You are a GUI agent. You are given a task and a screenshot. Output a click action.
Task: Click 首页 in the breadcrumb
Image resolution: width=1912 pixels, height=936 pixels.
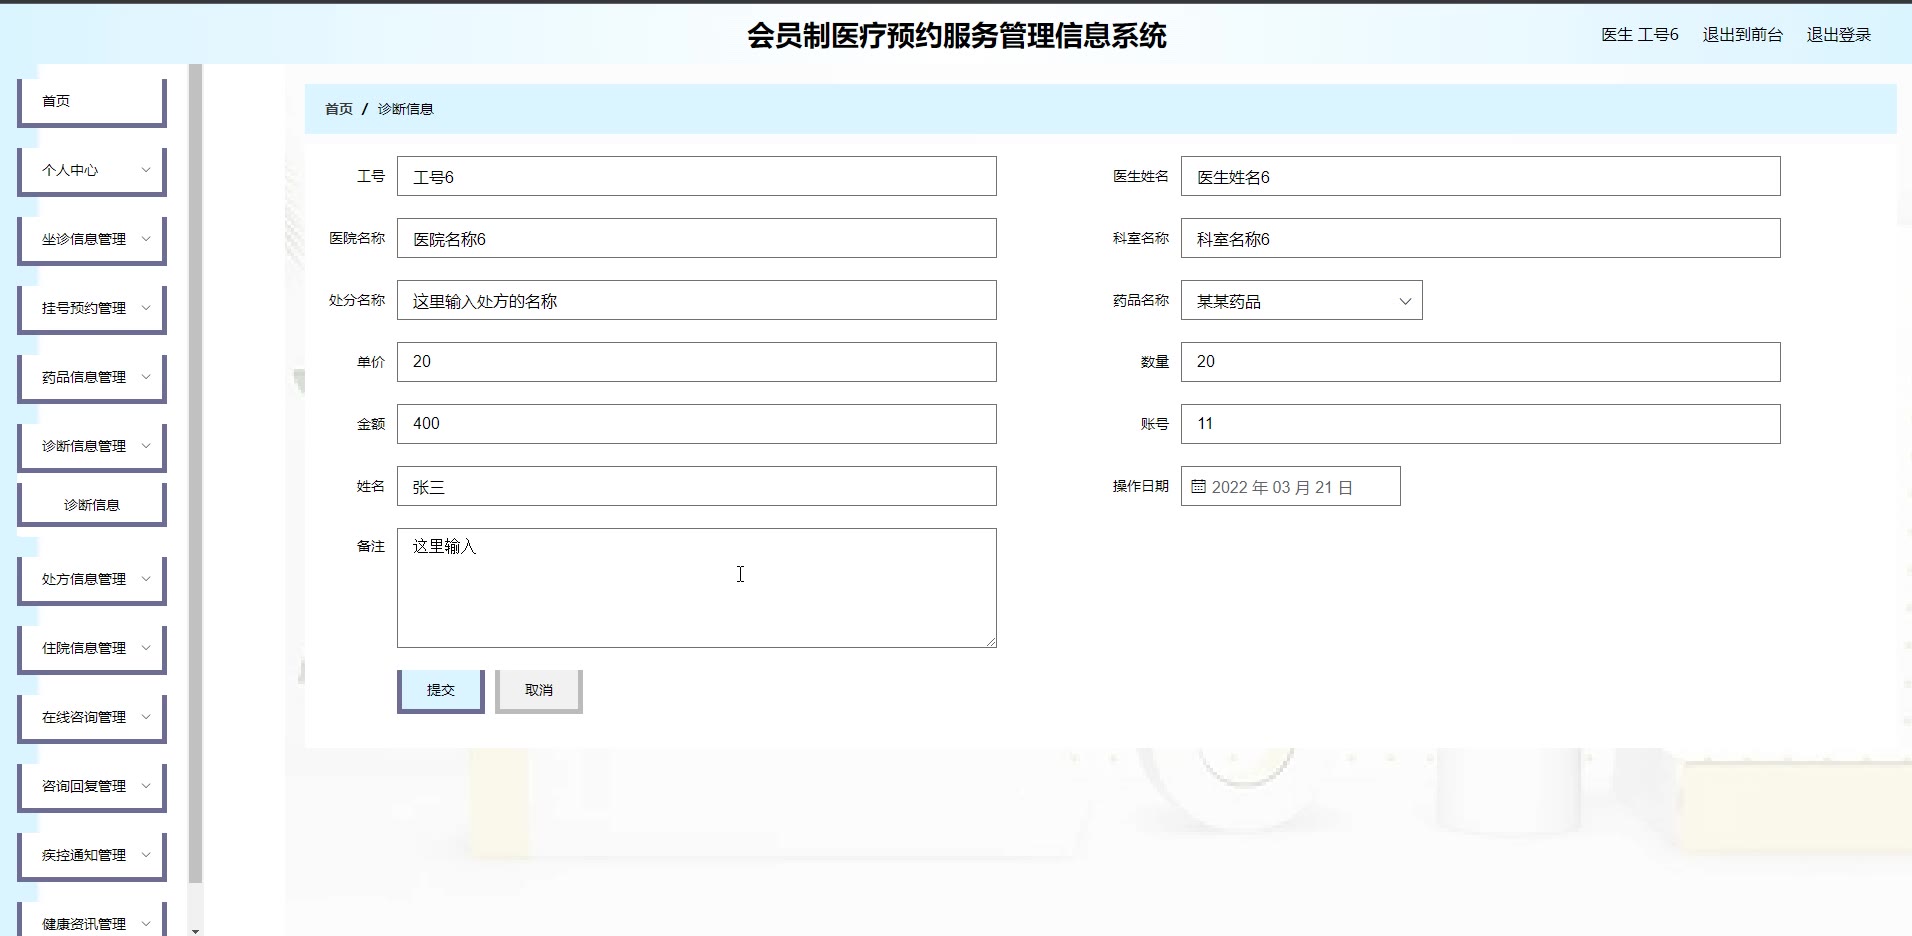pos(339,109)
